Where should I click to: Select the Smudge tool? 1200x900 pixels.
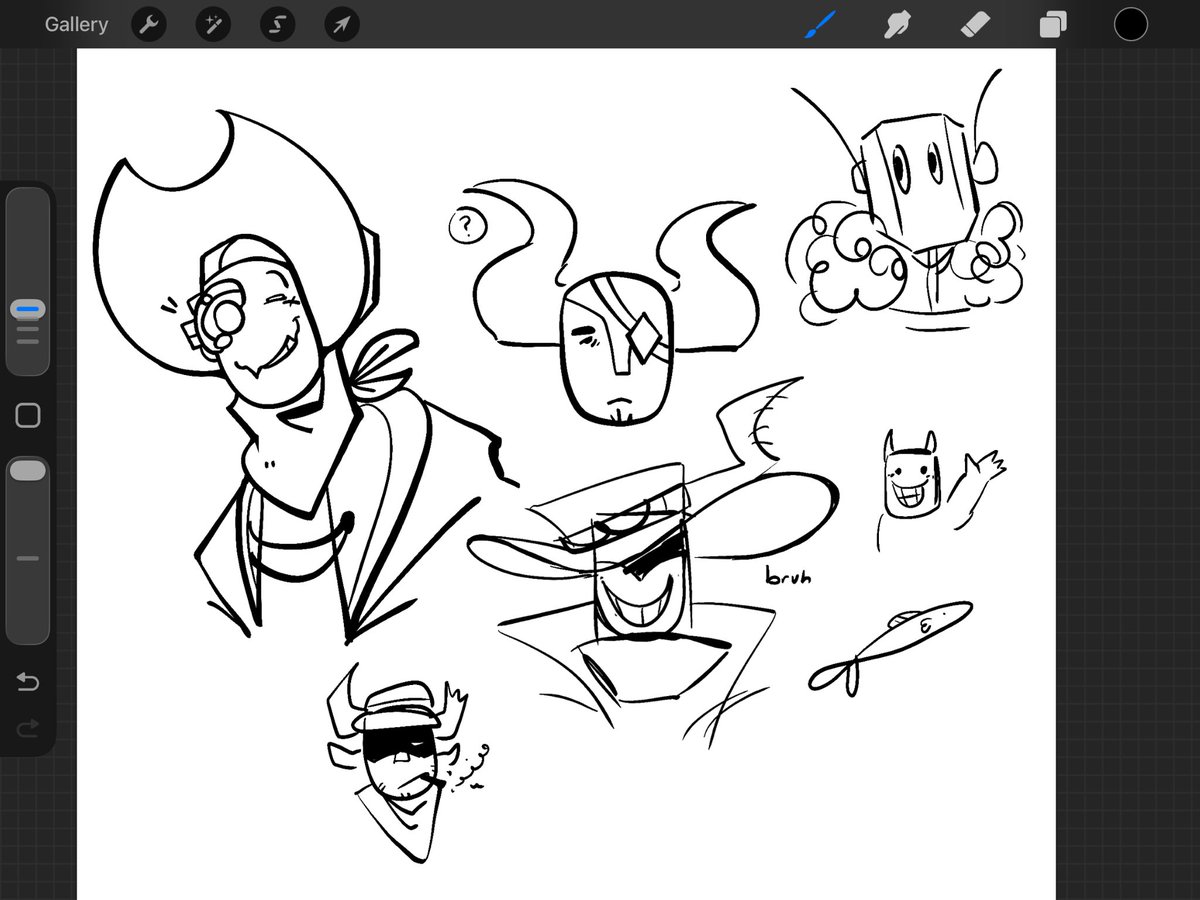tap(897, 24)
